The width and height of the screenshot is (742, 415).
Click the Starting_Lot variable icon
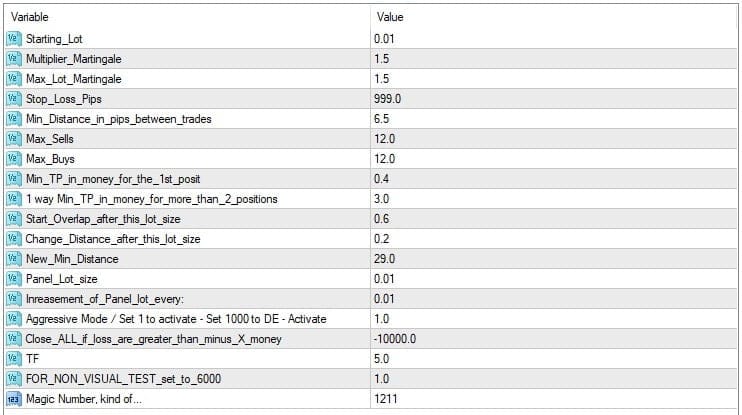click(15, 39)
